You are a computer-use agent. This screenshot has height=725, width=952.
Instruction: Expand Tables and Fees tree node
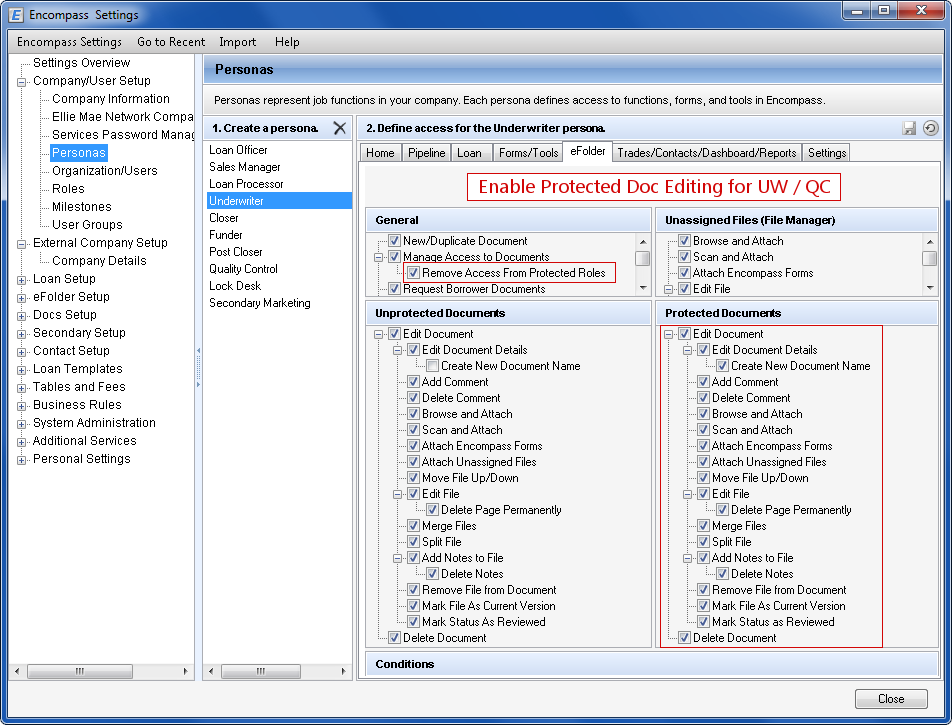pos(21,388)
